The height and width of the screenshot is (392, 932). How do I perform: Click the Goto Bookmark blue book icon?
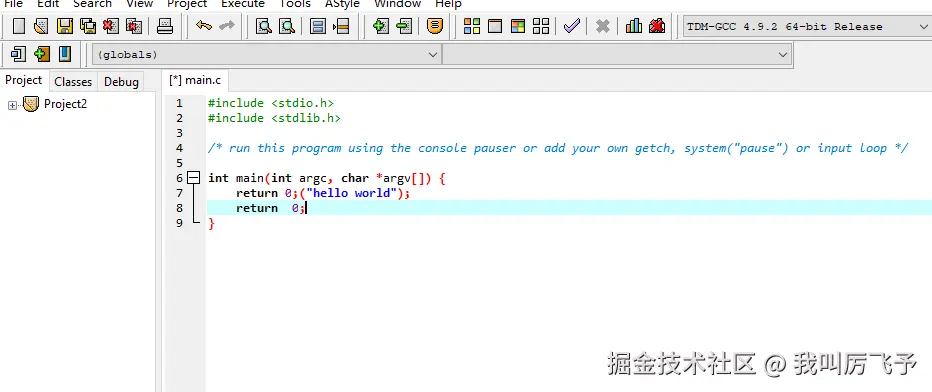pyautogui.click(x=65, y=54)
